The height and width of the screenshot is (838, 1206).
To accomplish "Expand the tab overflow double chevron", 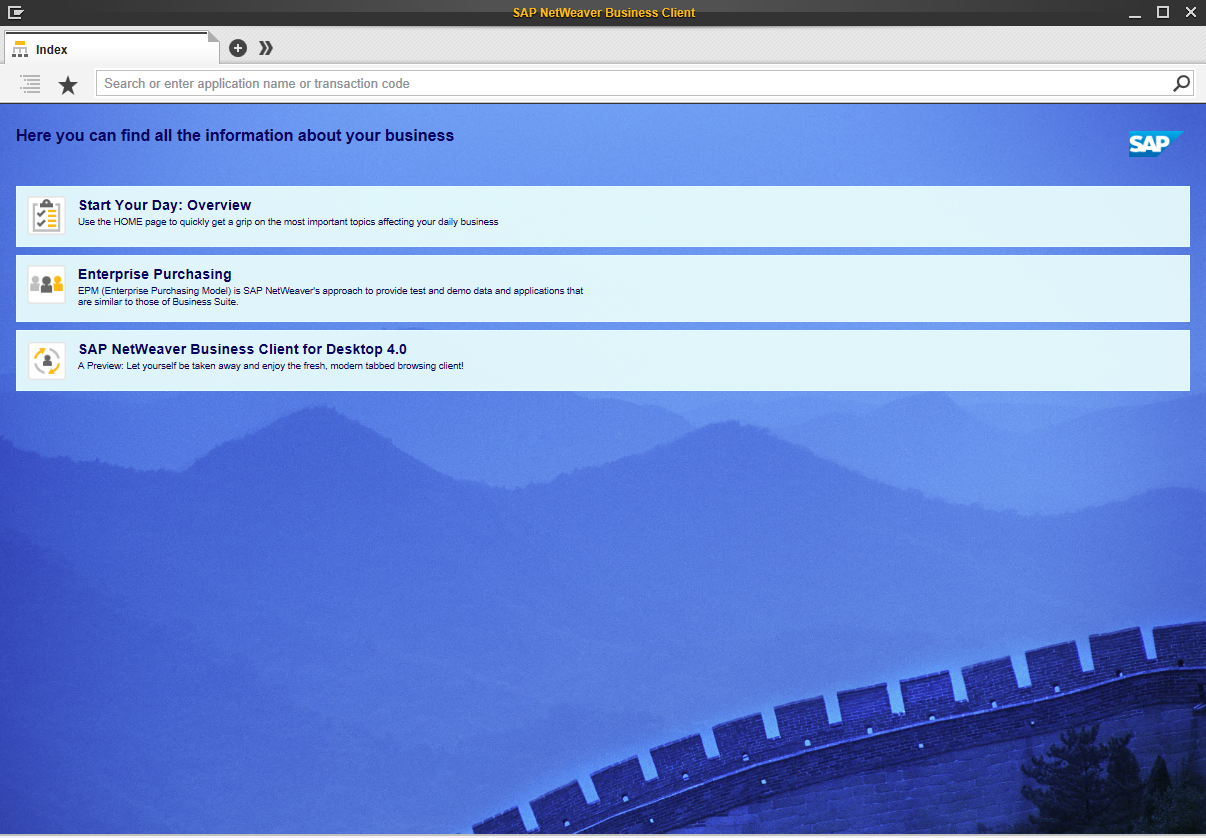I will (x=265, y=47).
